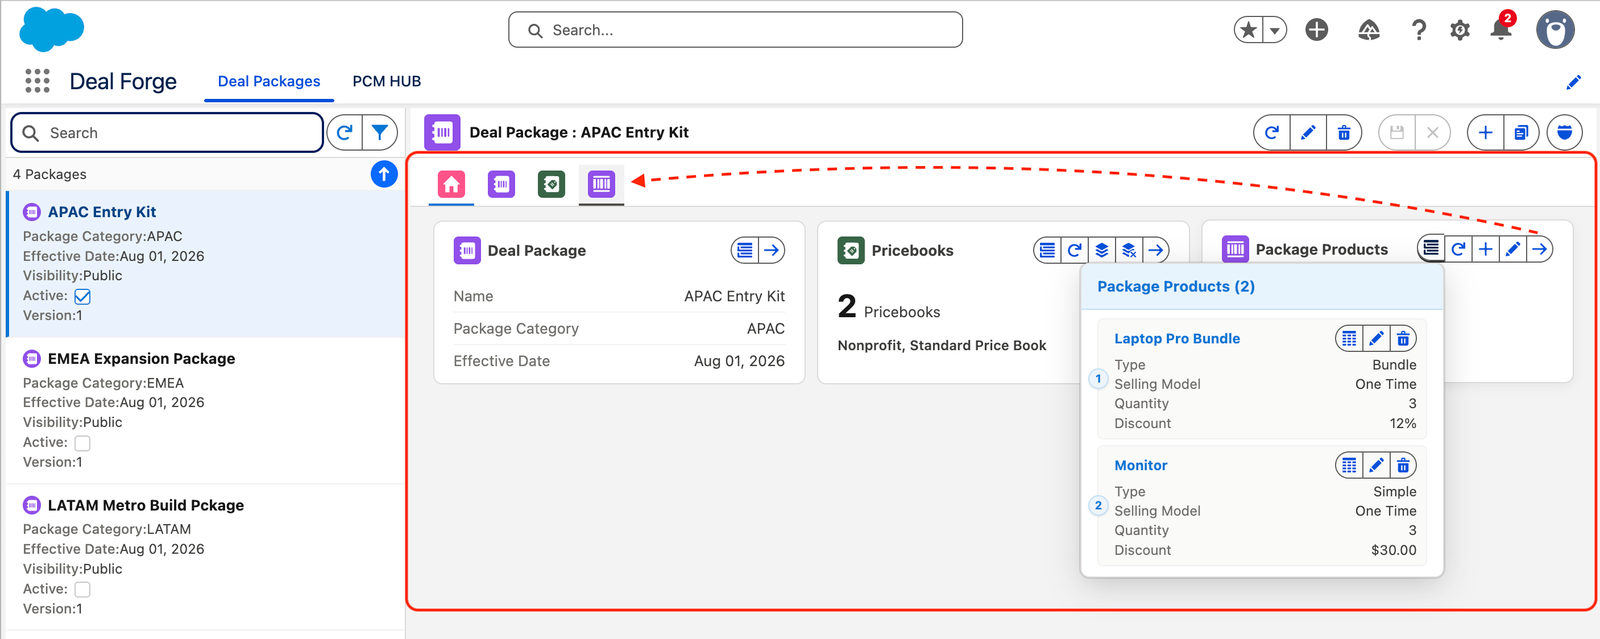Open the favorites list dropdown arrow
This screenshot has width=1600, height=639.
point(1275,30)
